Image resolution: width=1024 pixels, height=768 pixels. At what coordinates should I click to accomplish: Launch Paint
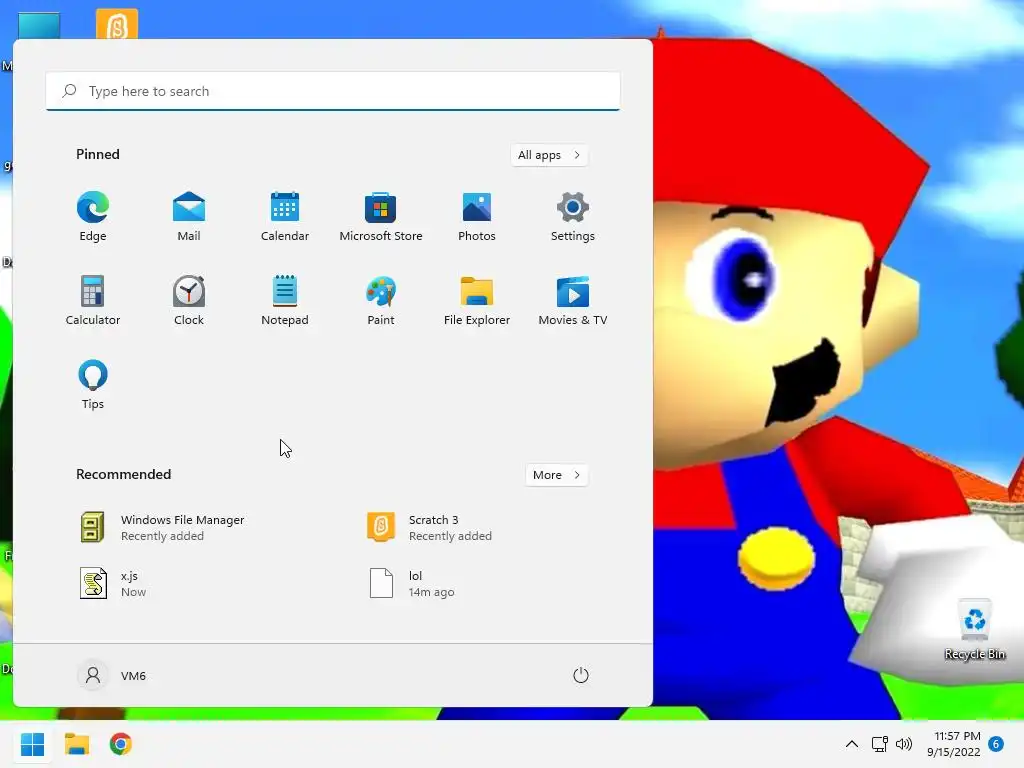(x=381, y=301)
